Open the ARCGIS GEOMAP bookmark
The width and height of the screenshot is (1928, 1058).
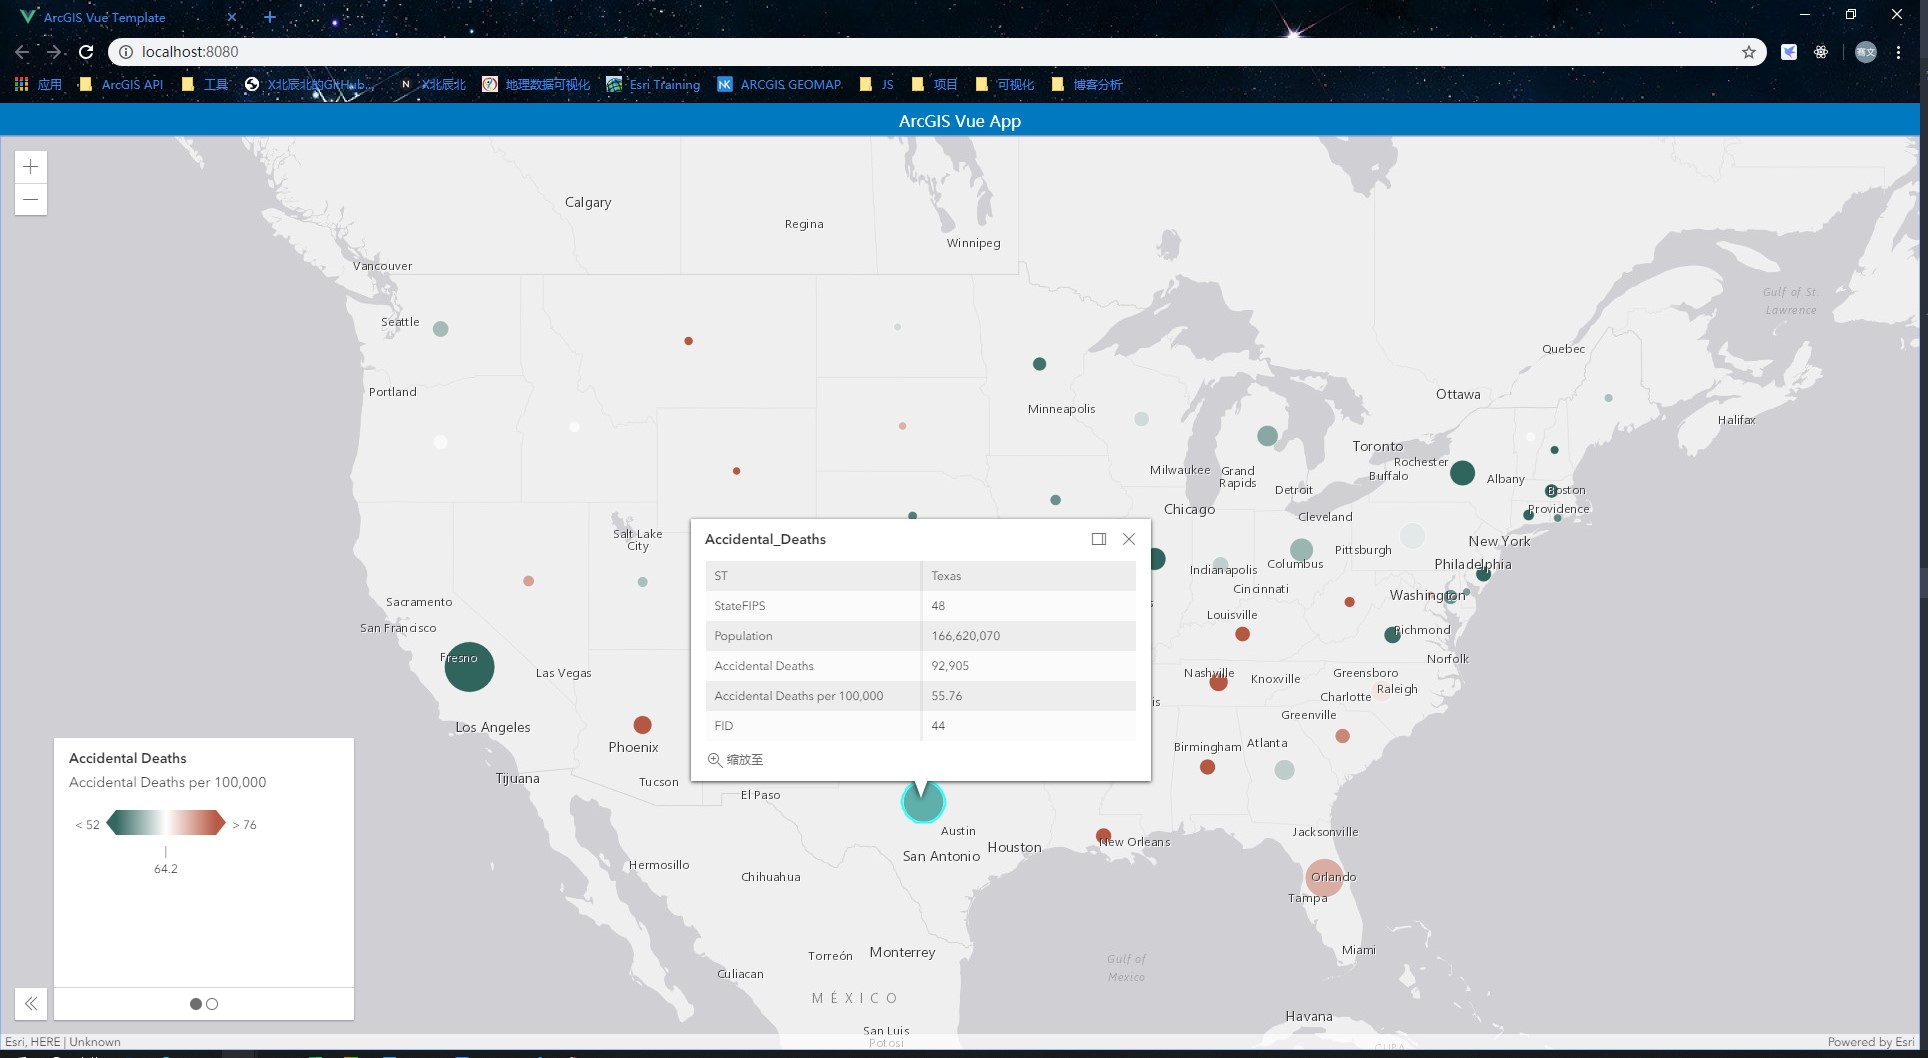click(780, 84)
